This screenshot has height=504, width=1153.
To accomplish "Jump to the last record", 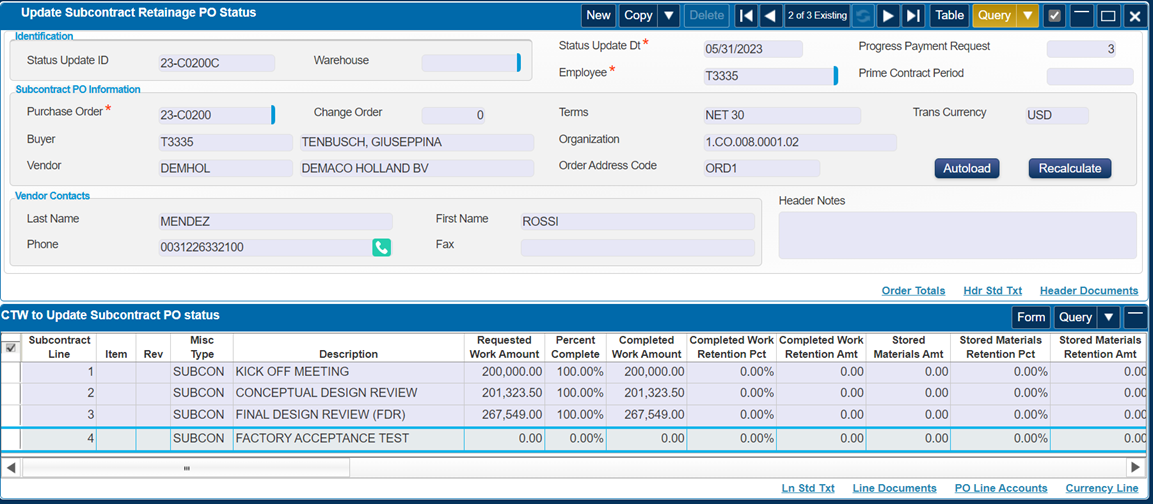I will [912, 15].
